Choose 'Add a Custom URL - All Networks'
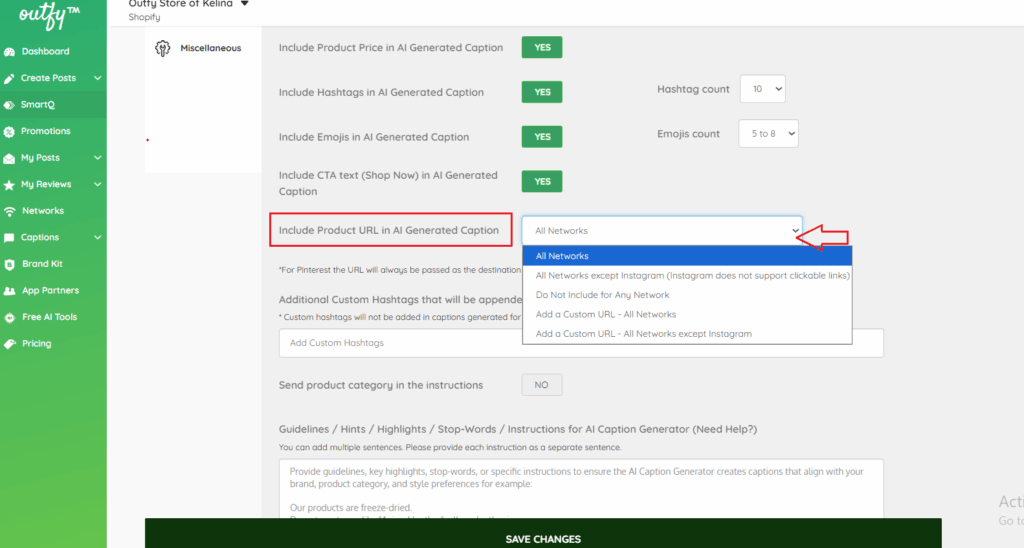Viewport: 1024px width, 548px height. 606,314
